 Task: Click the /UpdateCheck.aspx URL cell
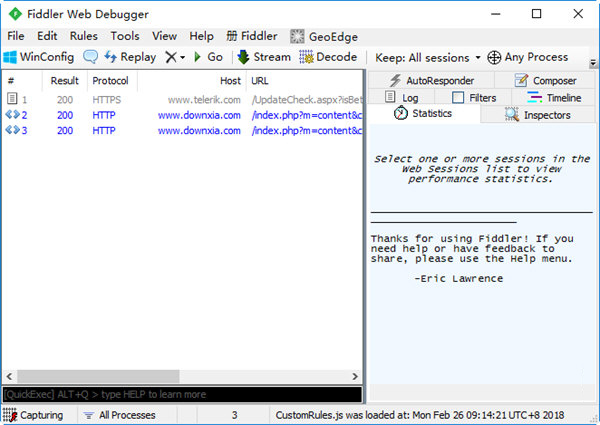click(x=307, y=100)
